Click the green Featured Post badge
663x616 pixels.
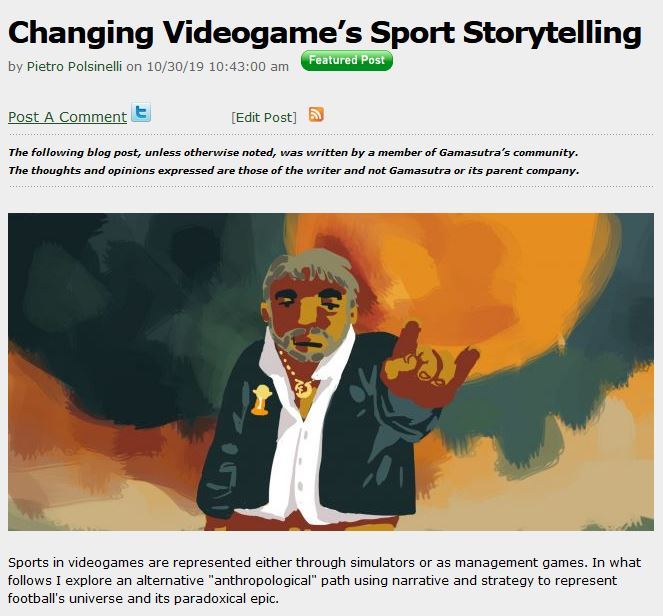347,61
